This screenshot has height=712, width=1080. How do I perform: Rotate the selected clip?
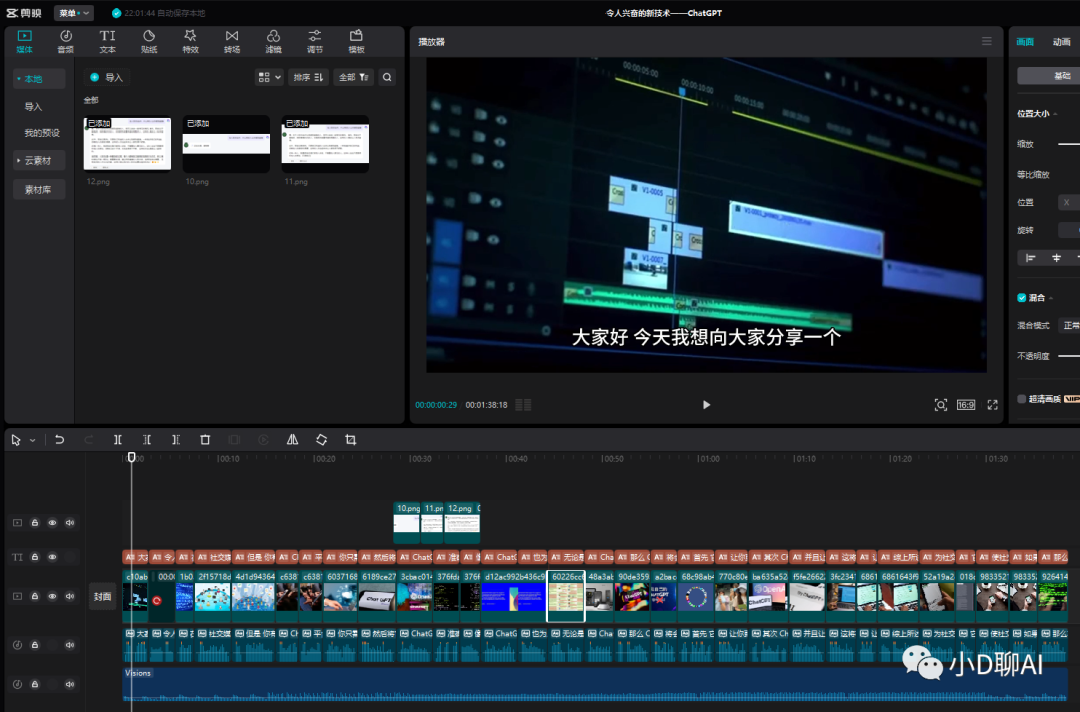click(322, 440)
